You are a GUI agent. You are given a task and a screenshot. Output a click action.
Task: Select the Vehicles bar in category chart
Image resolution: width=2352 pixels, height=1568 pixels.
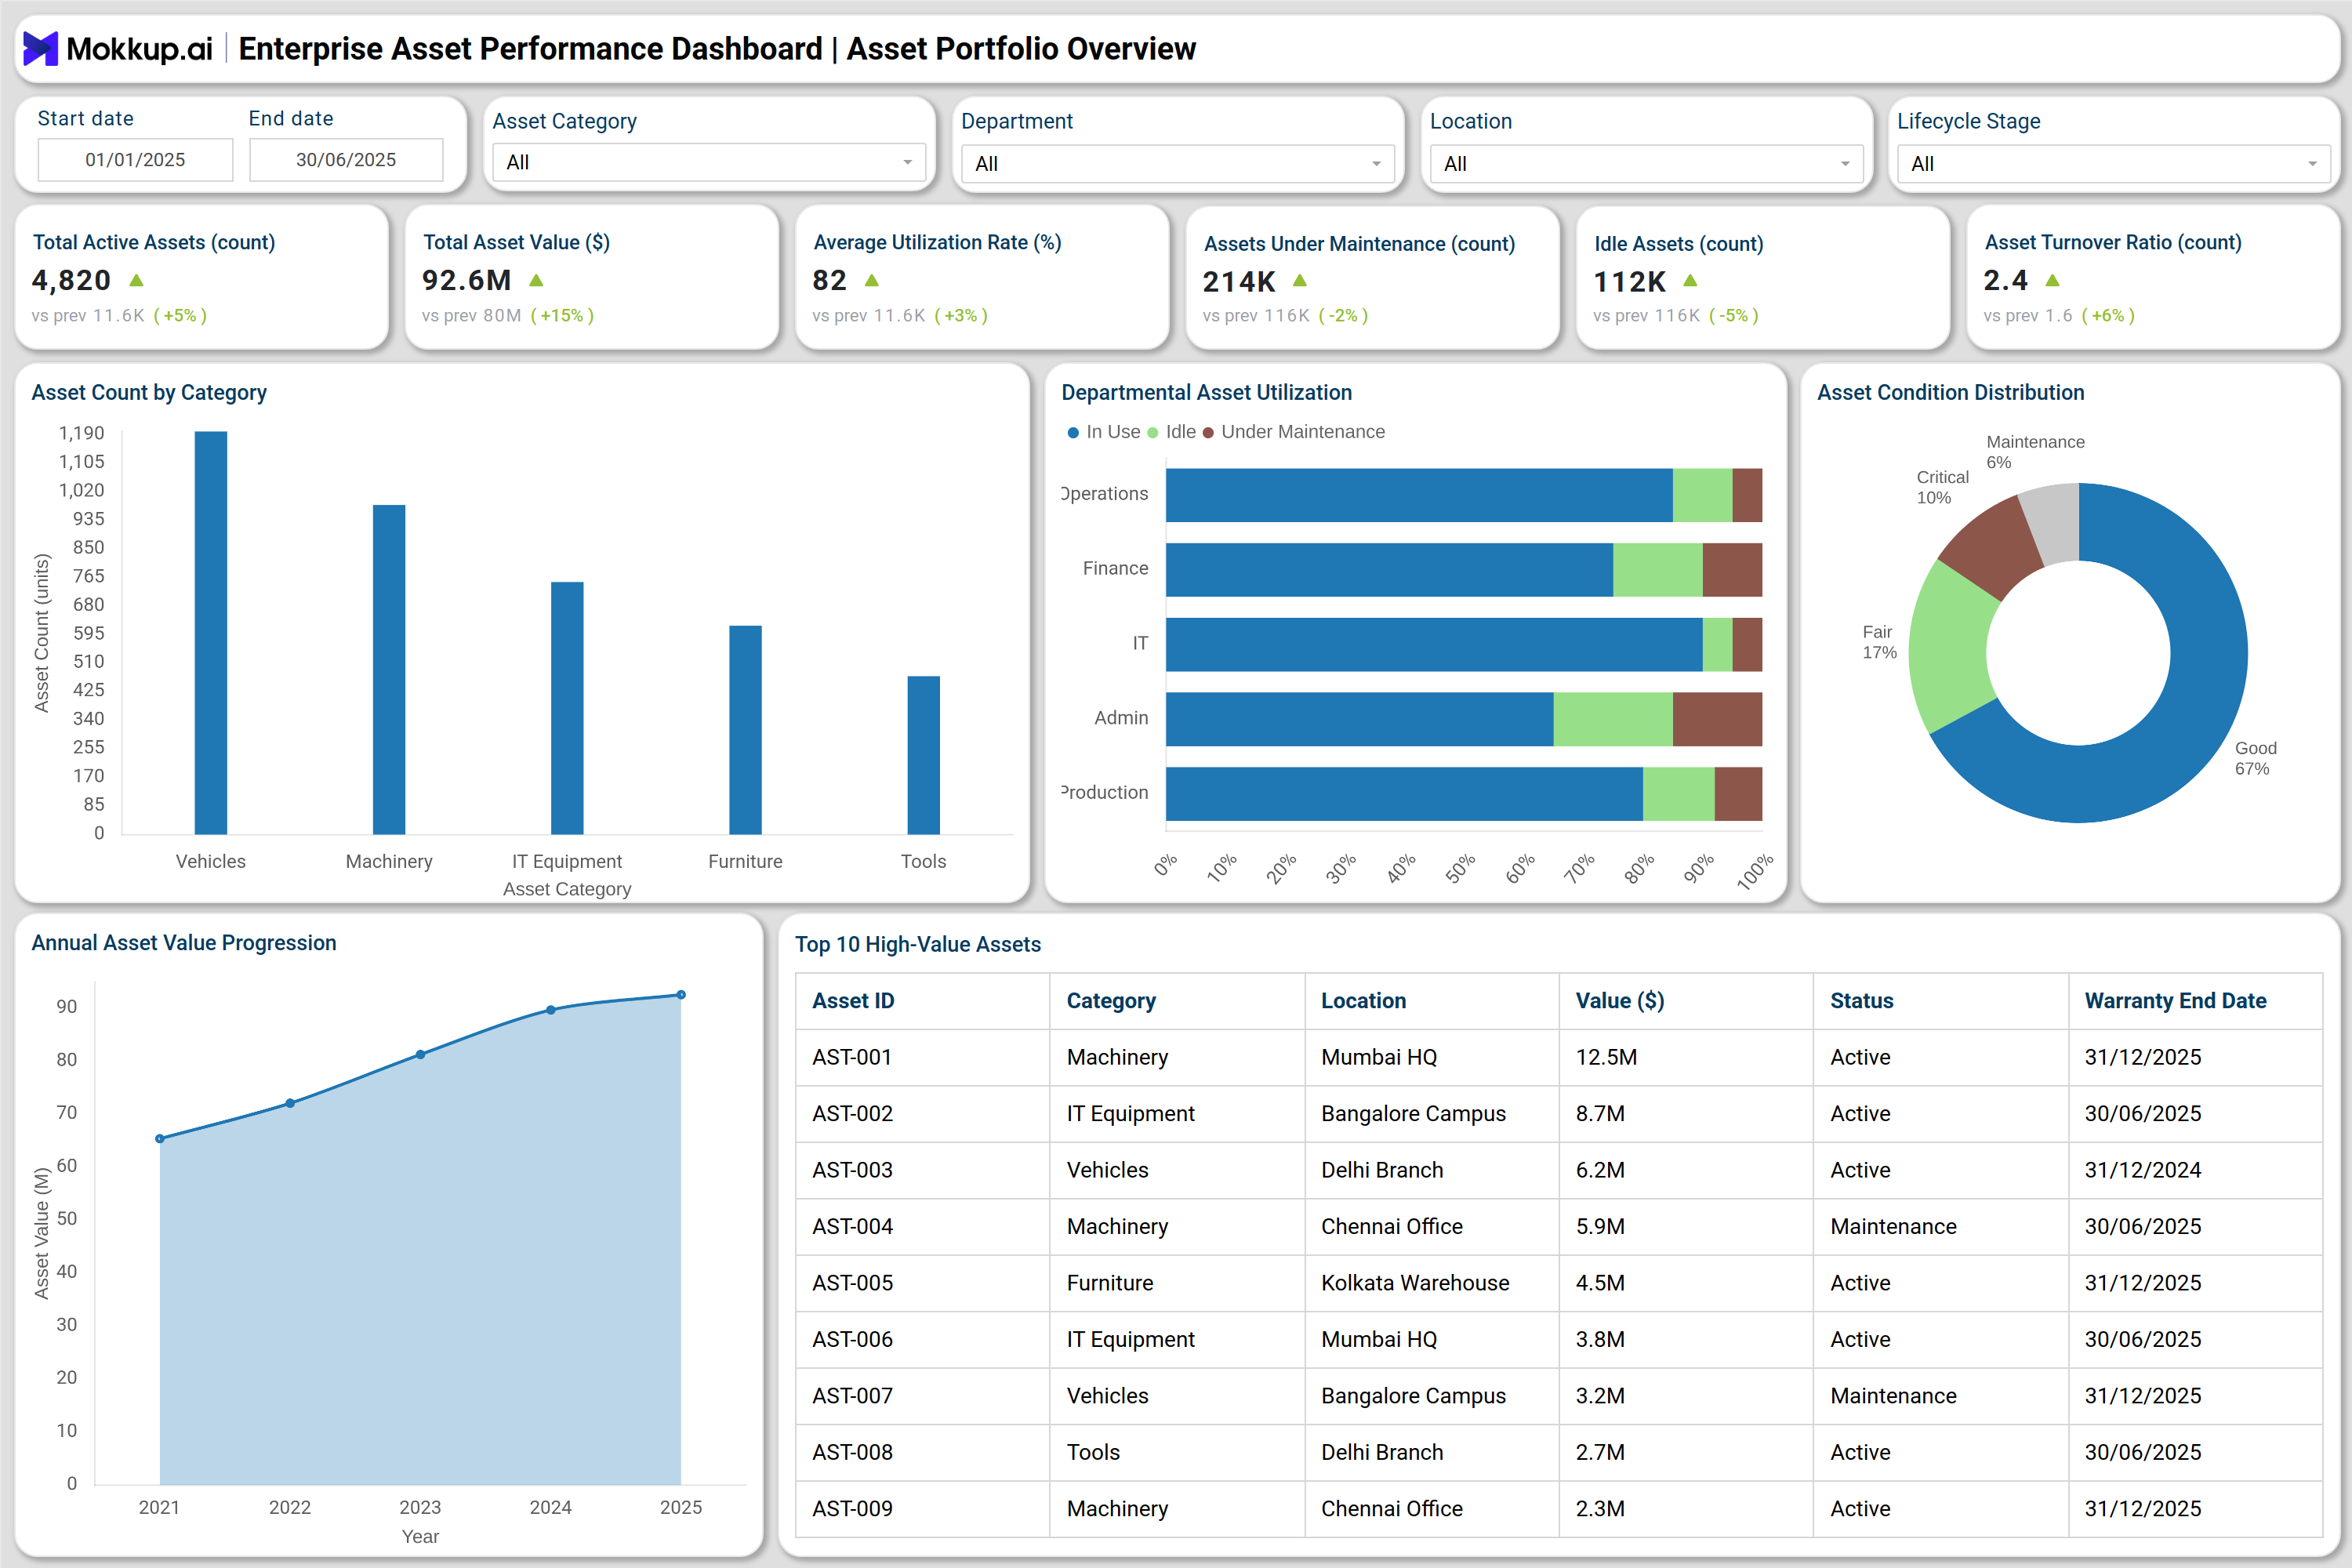211,633
